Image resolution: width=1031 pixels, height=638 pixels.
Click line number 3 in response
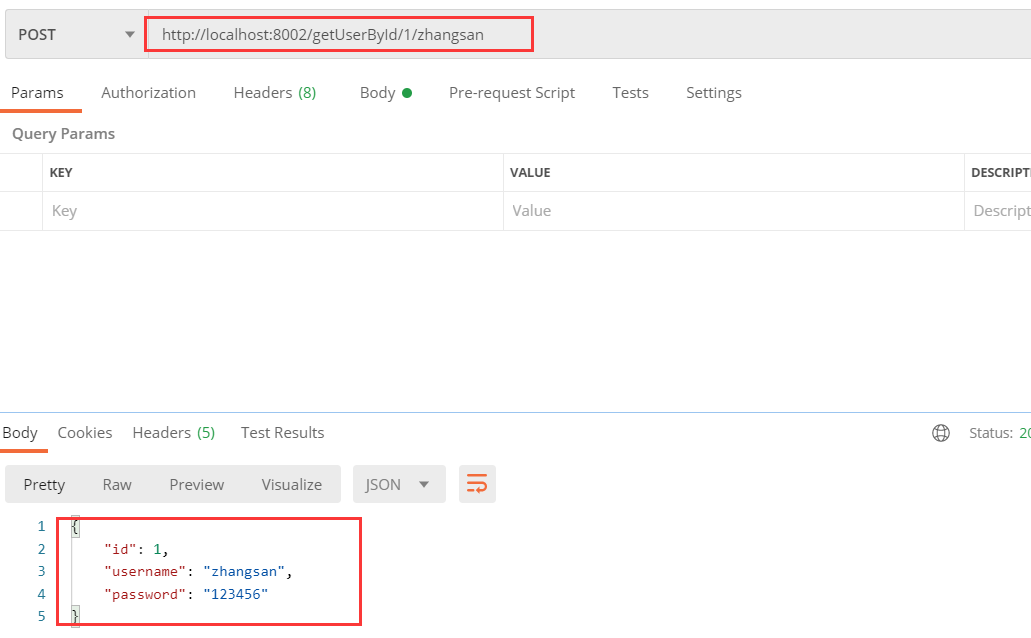tap(41, 572)
